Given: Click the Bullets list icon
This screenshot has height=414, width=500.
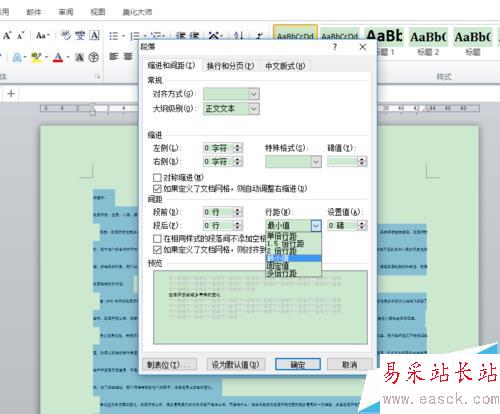Looking at the screenshot, I should coord(114,36).
